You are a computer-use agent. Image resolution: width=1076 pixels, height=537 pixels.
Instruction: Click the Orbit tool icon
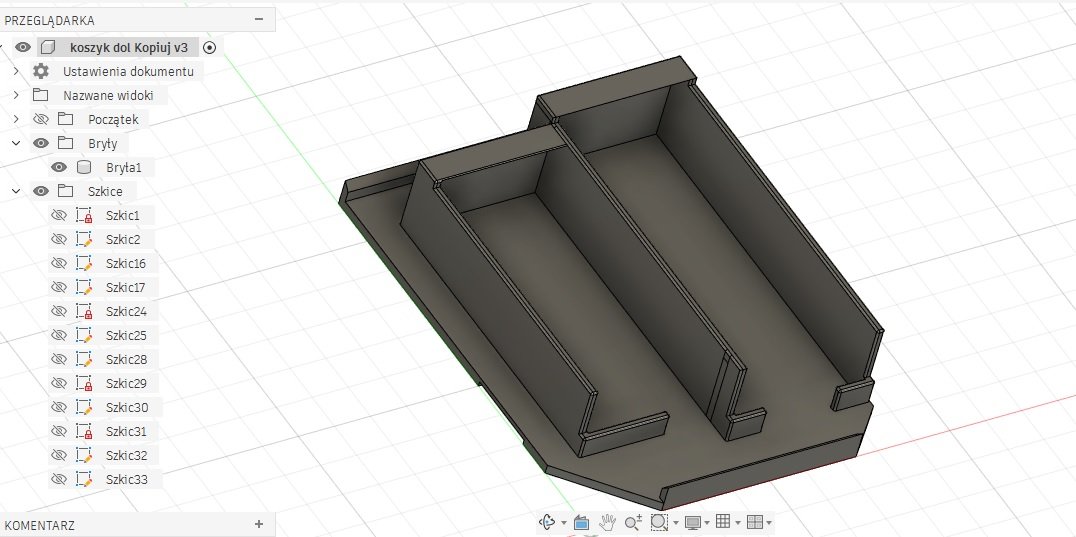[x=547, y=522]
